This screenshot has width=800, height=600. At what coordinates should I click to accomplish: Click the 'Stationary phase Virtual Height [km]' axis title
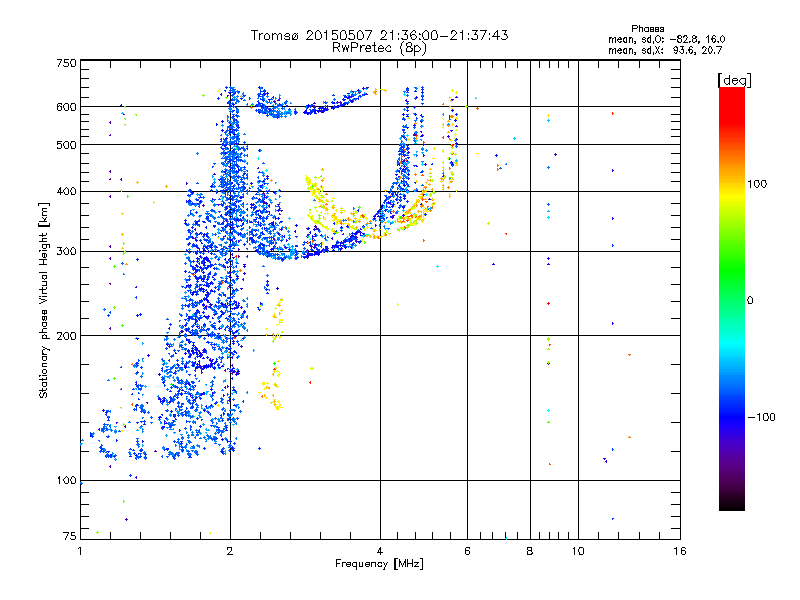click(x=43, y=300)
